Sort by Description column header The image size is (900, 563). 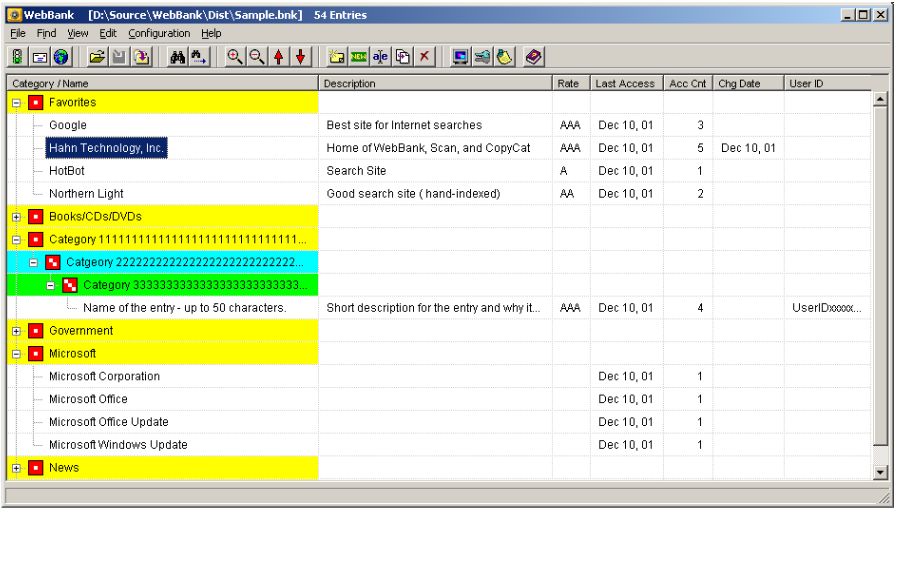[x=435, y=83]
